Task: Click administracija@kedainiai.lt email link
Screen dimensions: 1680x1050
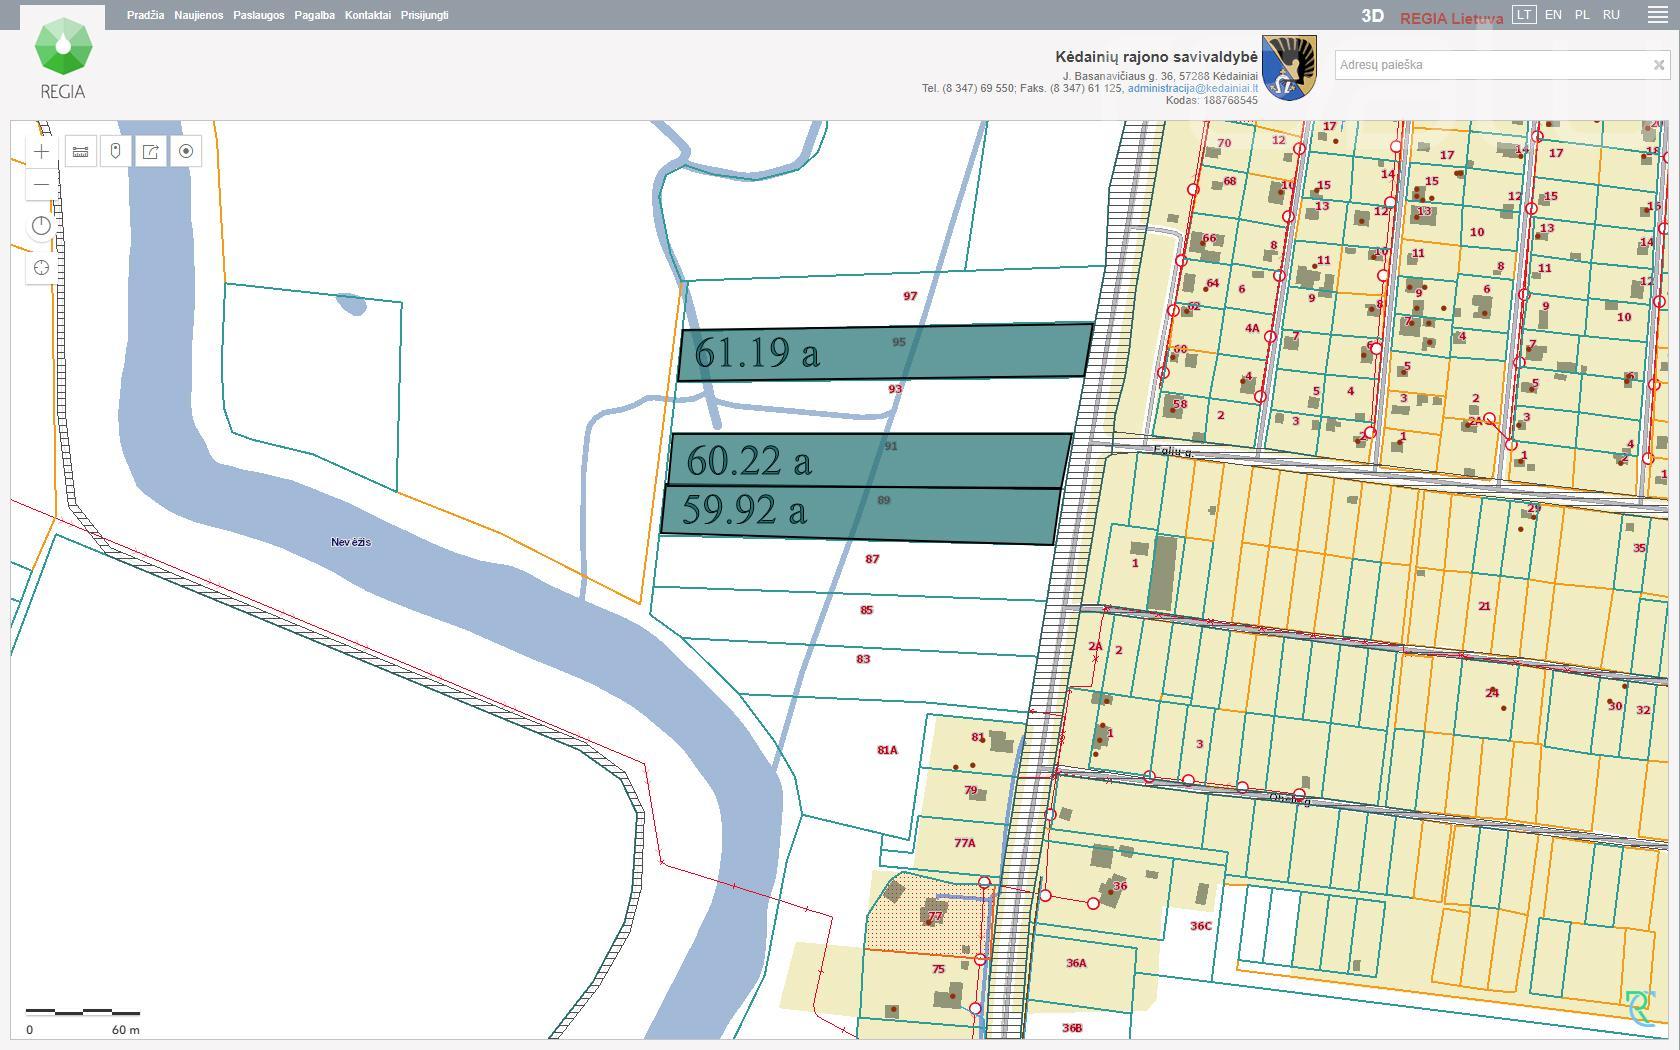Action: 1193,88
